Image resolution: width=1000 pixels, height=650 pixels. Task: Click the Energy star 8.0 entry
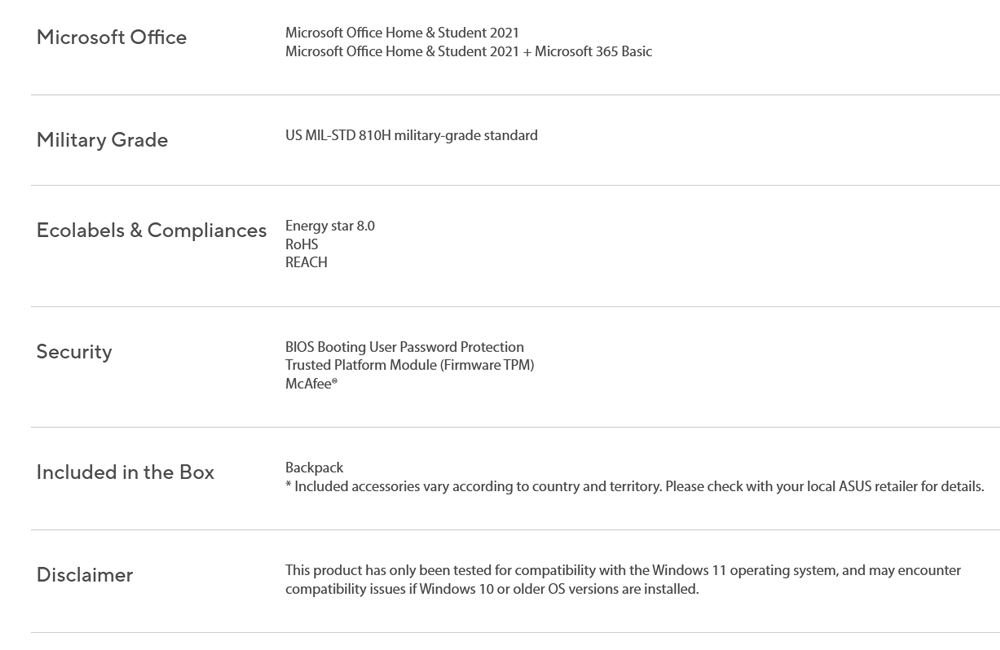330,226
